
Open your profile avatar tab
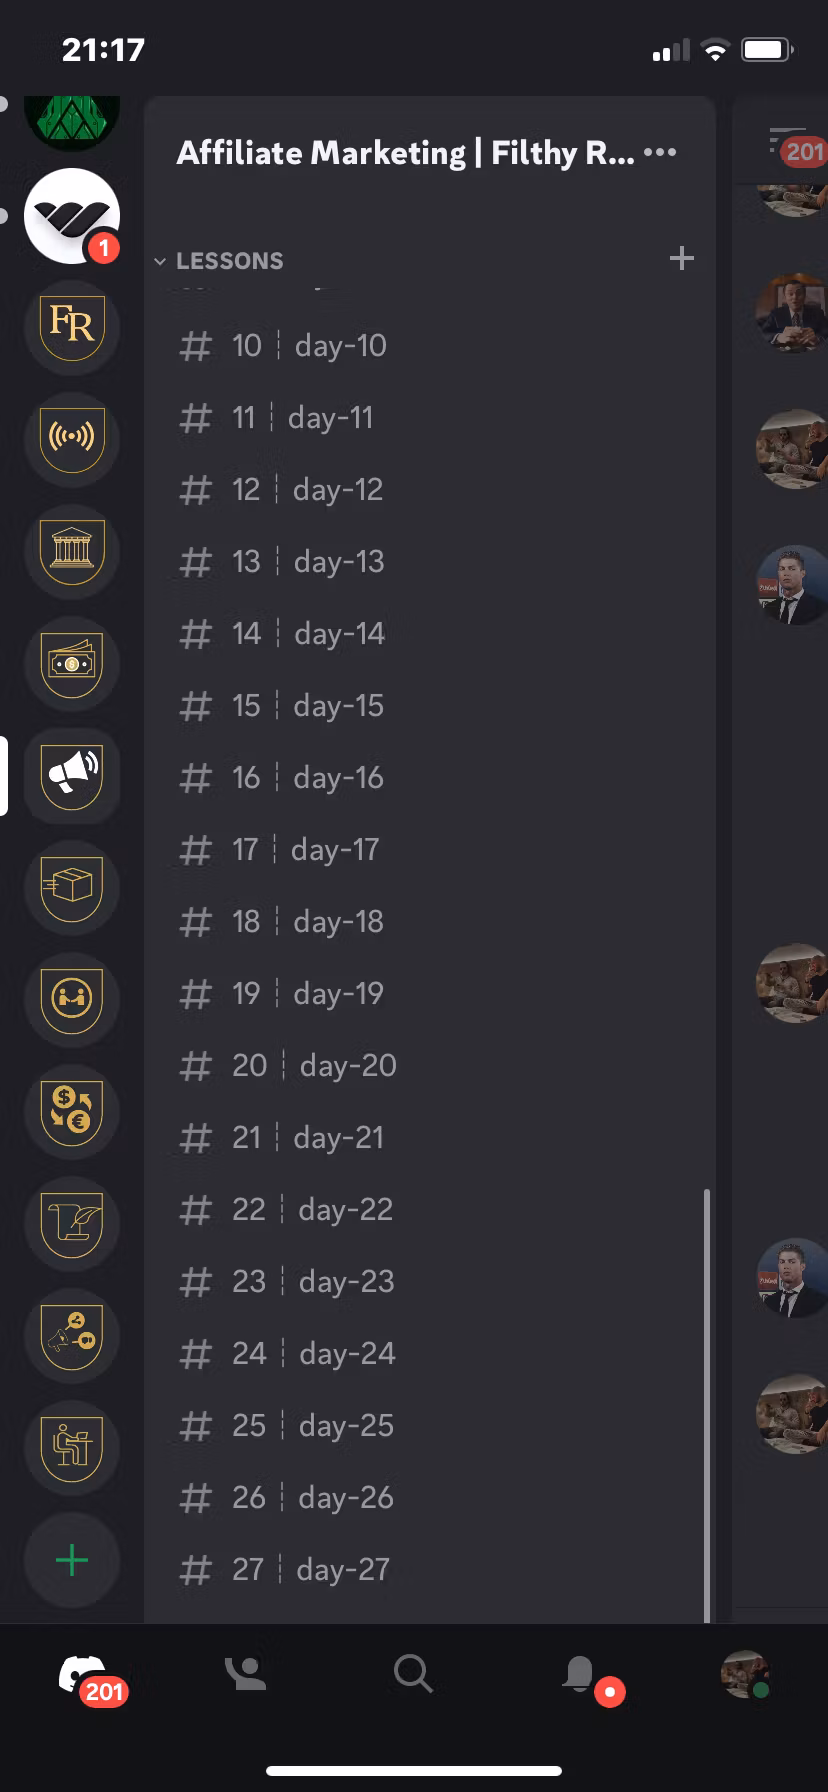pos(745,1673)
